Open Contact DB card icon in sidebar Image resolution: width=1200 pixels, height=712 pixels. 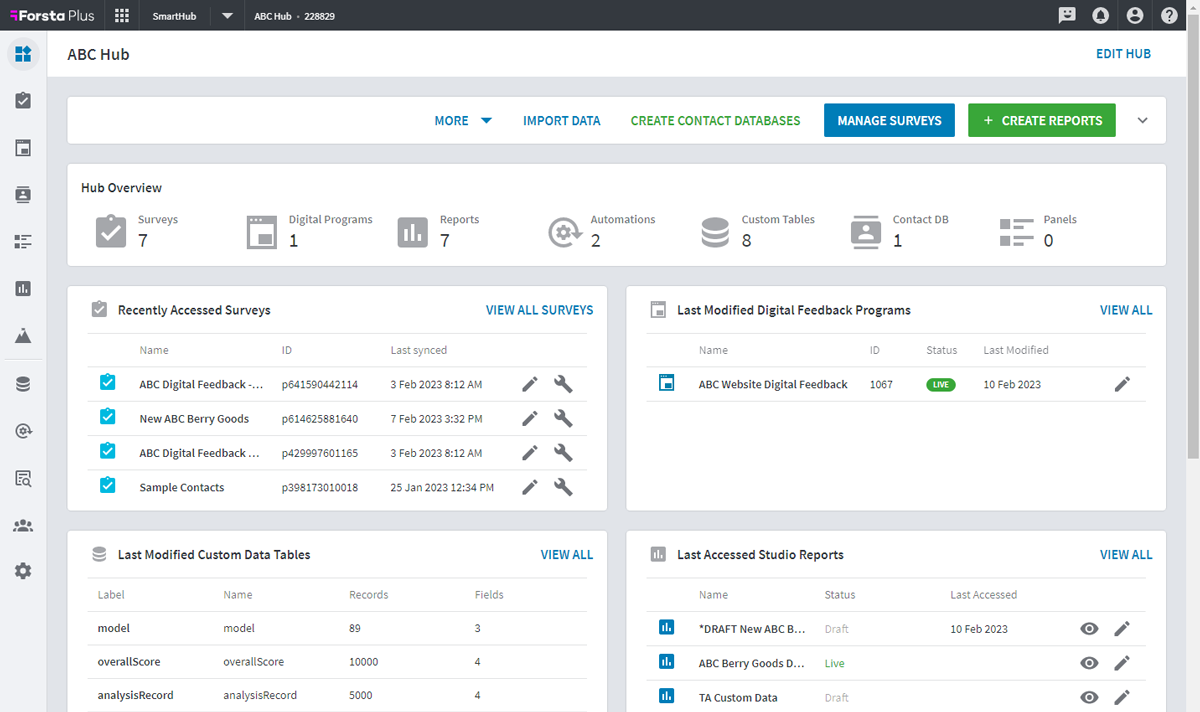pos(23,195)
